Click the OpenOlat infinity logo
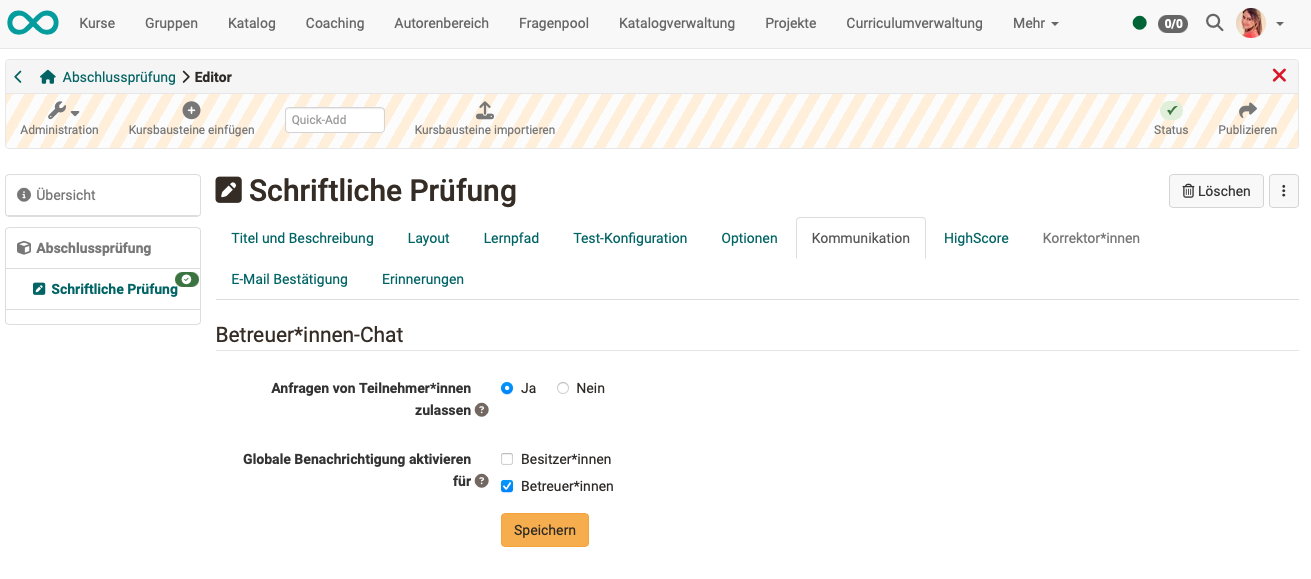The width and height of the screenshot is (1311, 579). point(33,23)
